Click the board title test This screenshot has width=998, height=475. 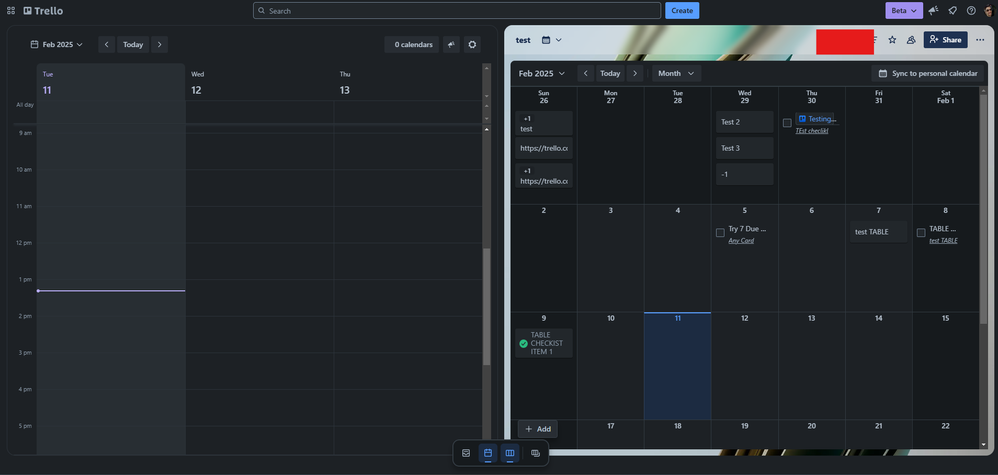[x=523, y=39]
